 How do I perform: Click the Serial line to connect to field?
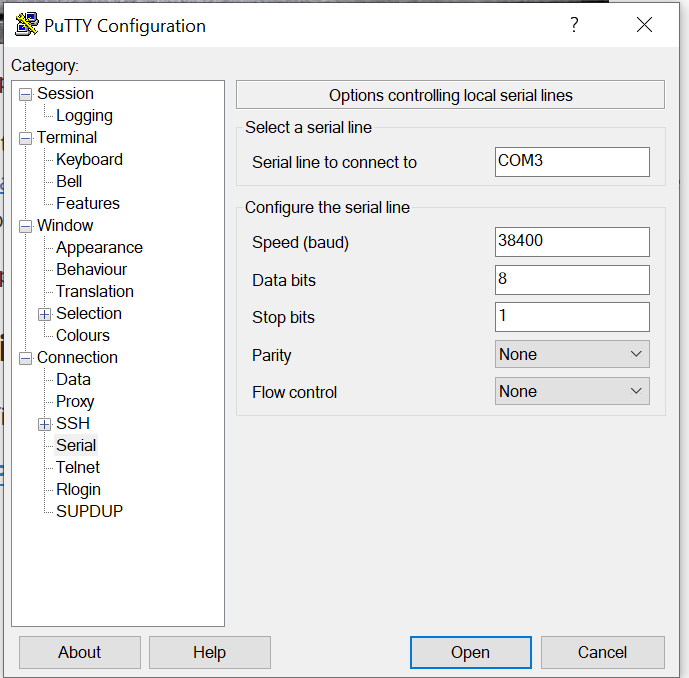[572, 162]
